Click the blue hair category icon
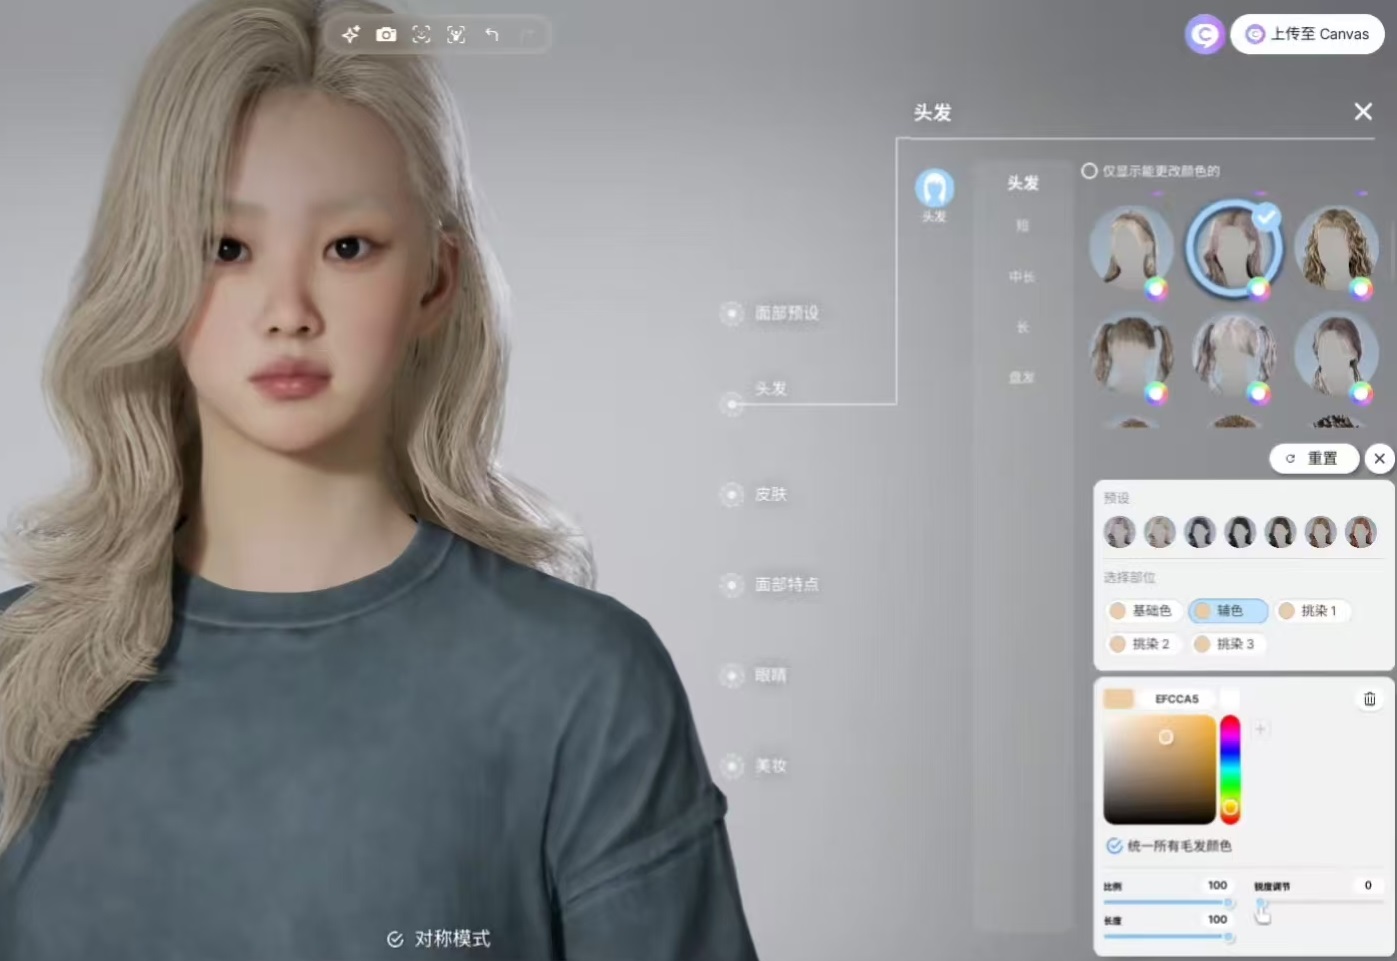Viewport: 1397px width, 961px height. (x=934, y=188)
